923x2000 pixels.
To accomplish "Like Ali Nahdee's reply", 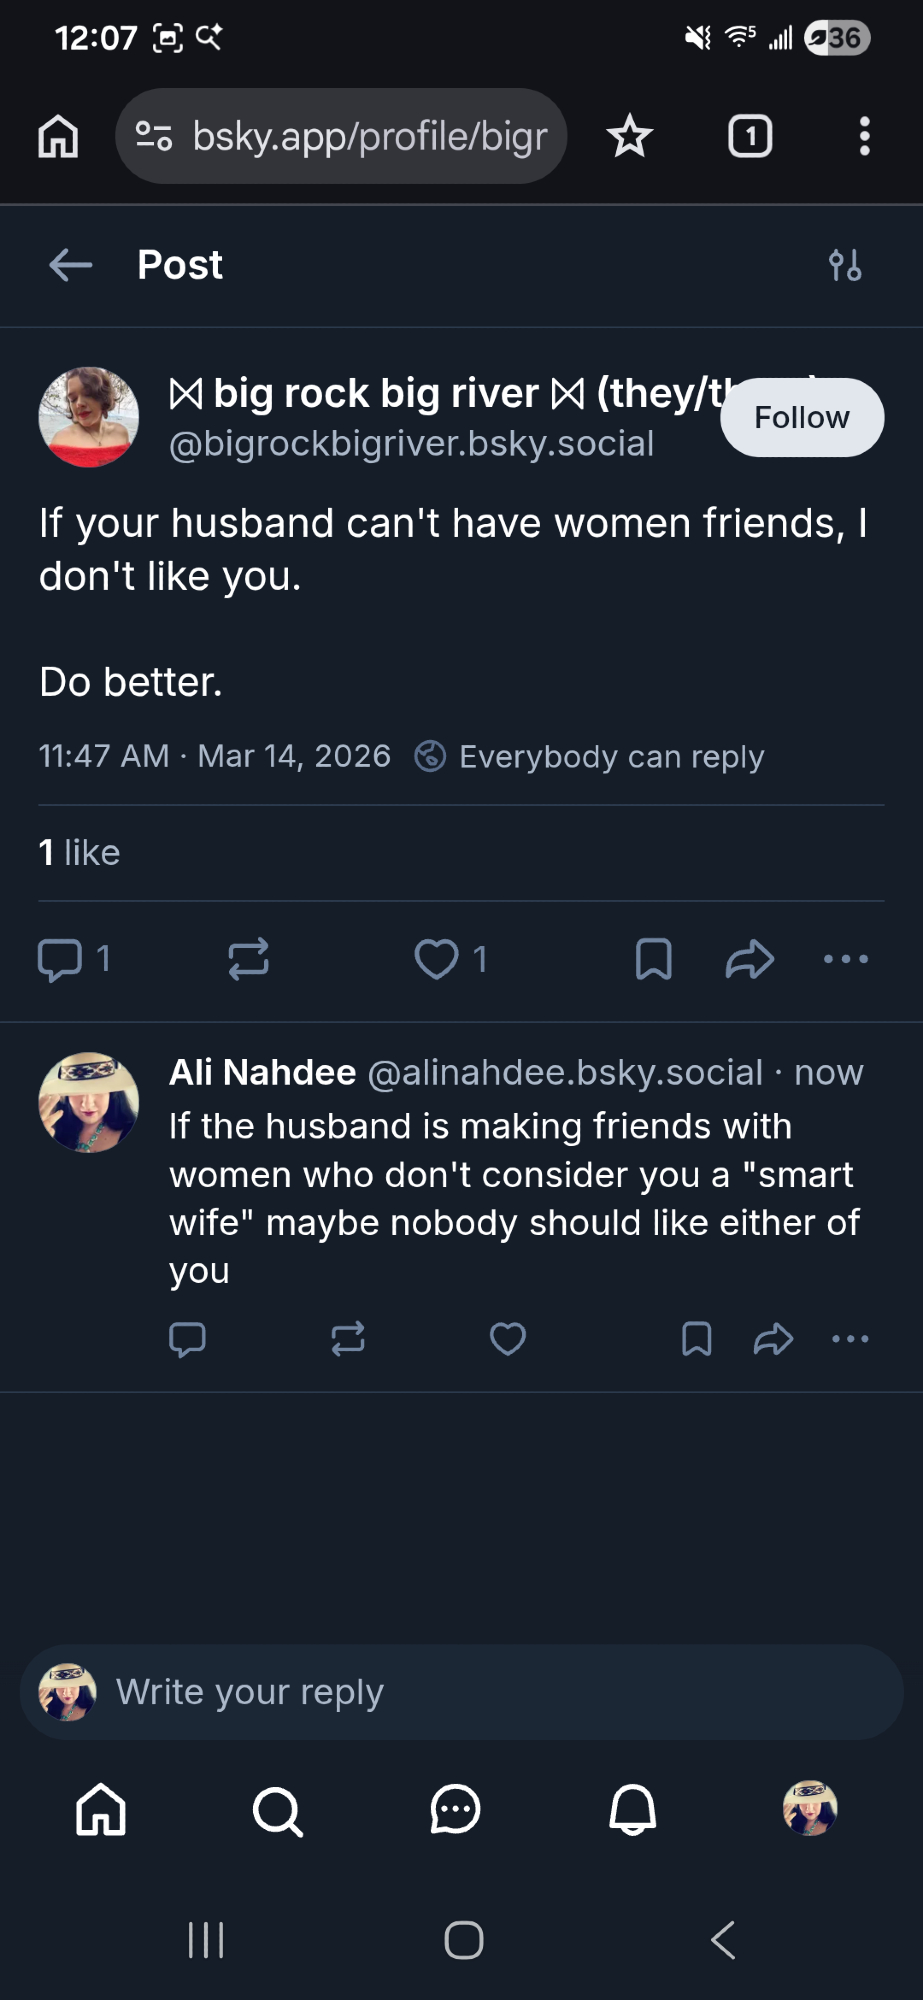I will tap(508, 1338).
